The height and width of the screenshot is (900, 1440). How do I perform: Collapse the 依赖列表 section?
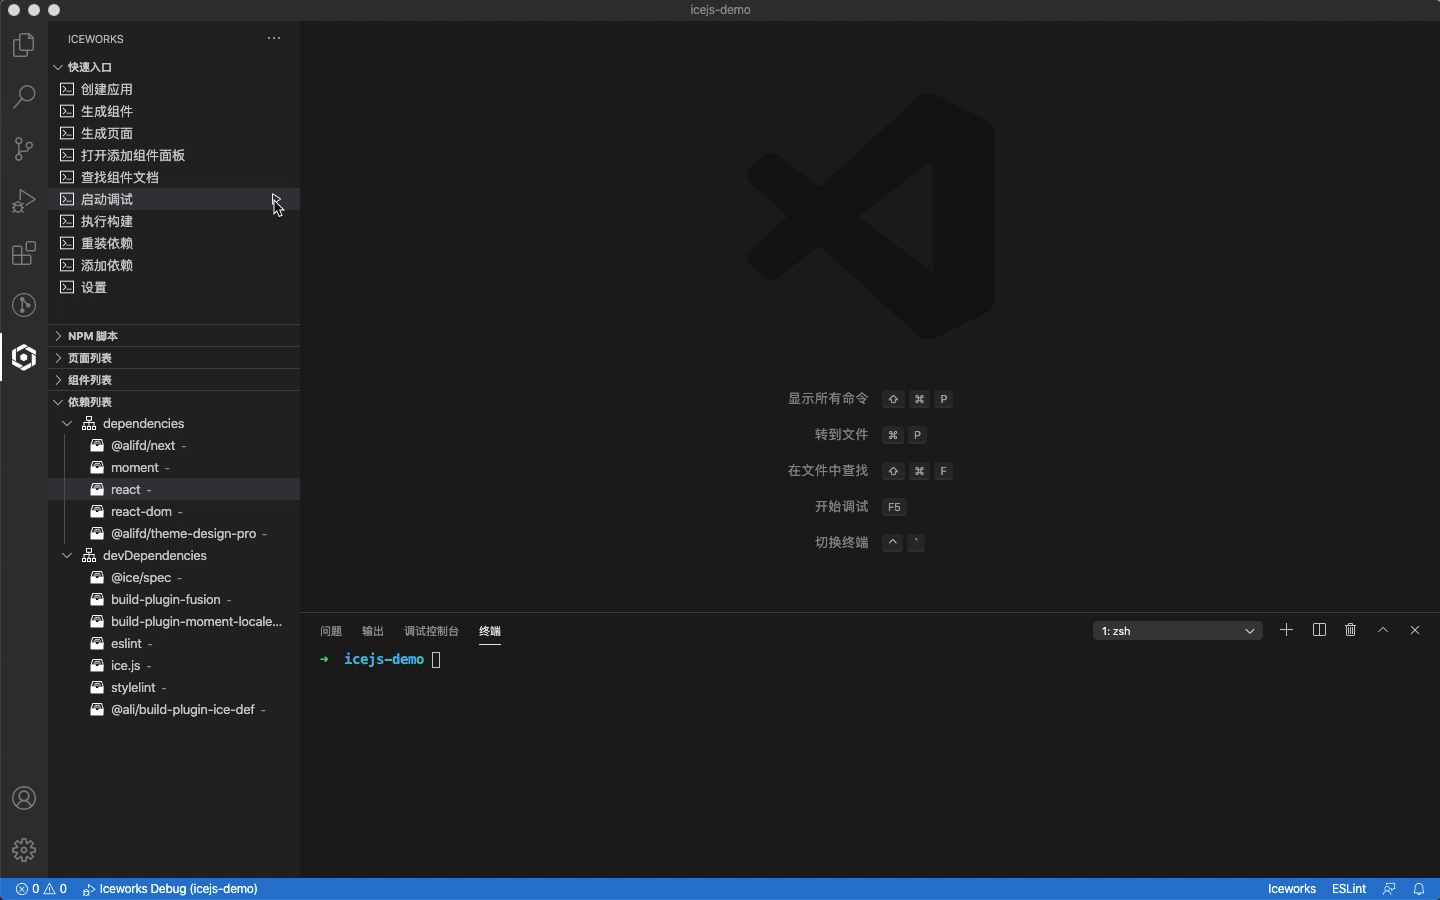[174, 402]
